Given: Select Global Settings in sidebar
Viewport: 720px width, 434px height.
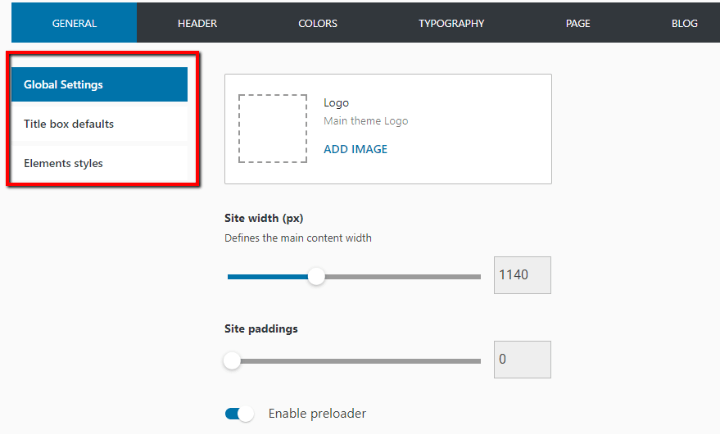Looking at the screenshot, I should click(x=100, y=85).
